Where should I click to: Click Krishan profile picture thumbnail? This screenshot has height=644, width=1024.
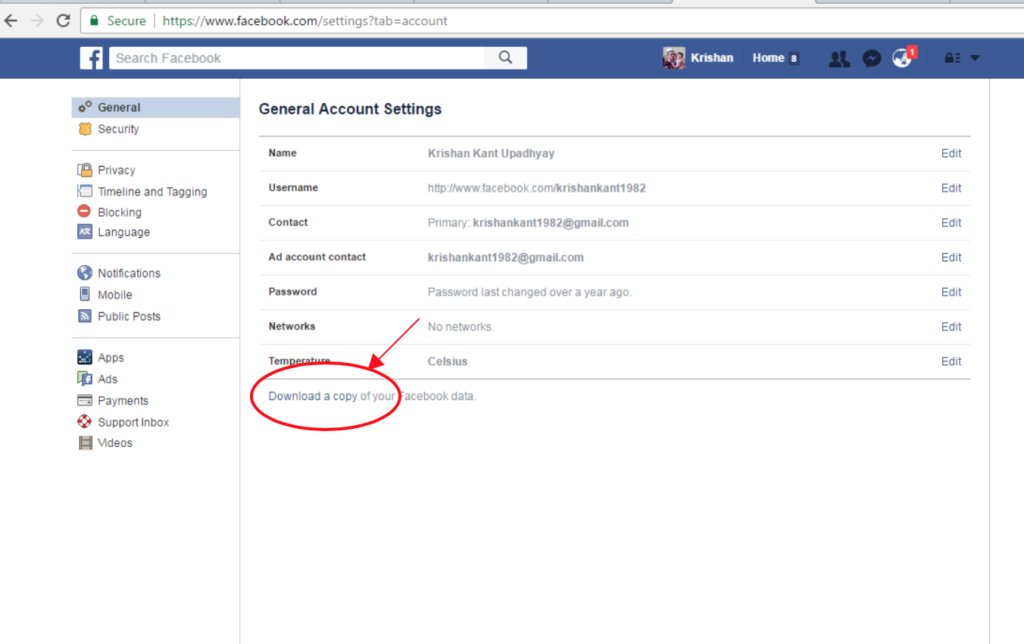[x=674, y=58]
